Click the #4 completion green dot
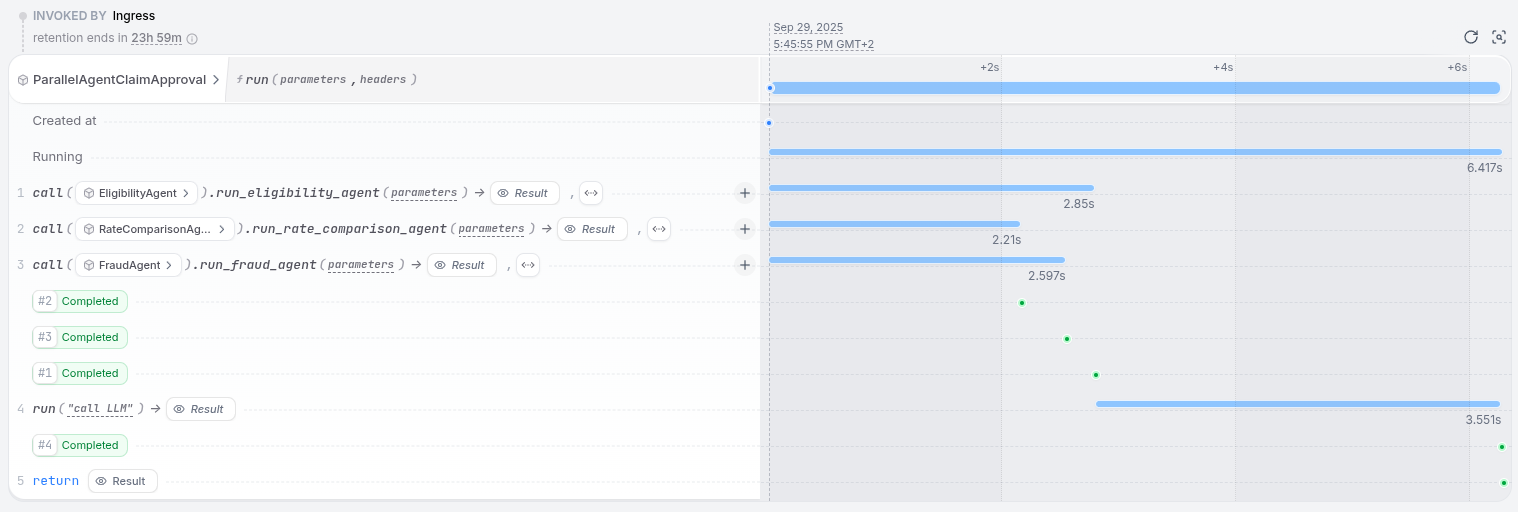 pos(1502,447)
